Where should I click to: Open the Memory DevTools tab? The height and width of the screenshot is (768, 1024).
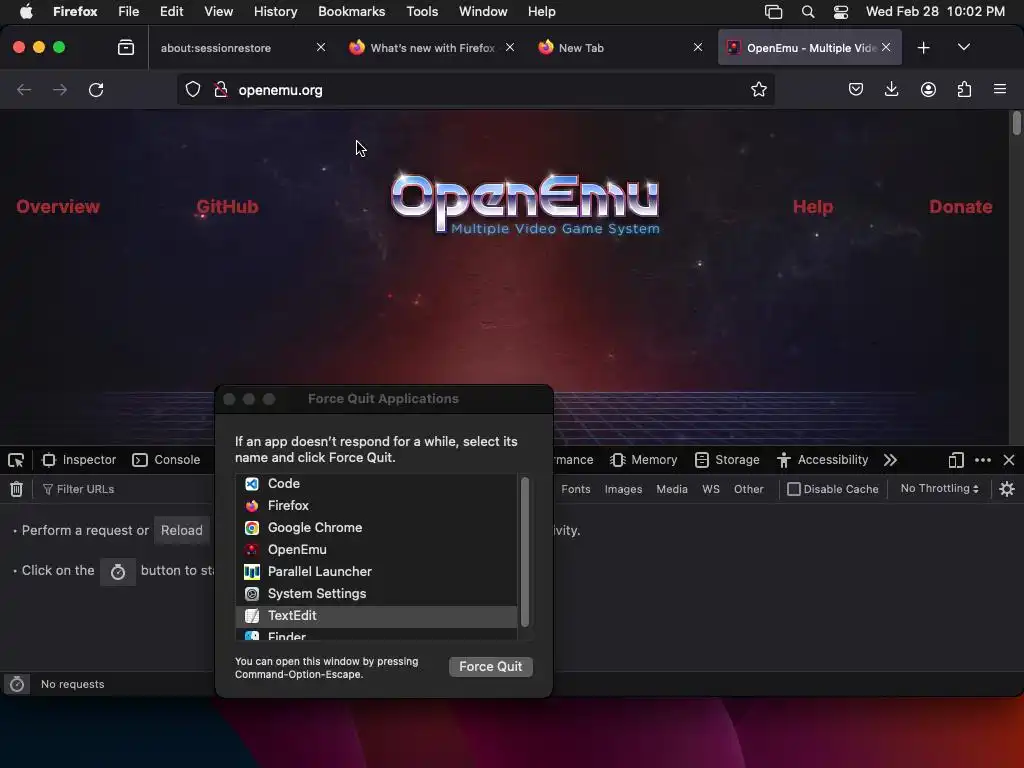644,460
